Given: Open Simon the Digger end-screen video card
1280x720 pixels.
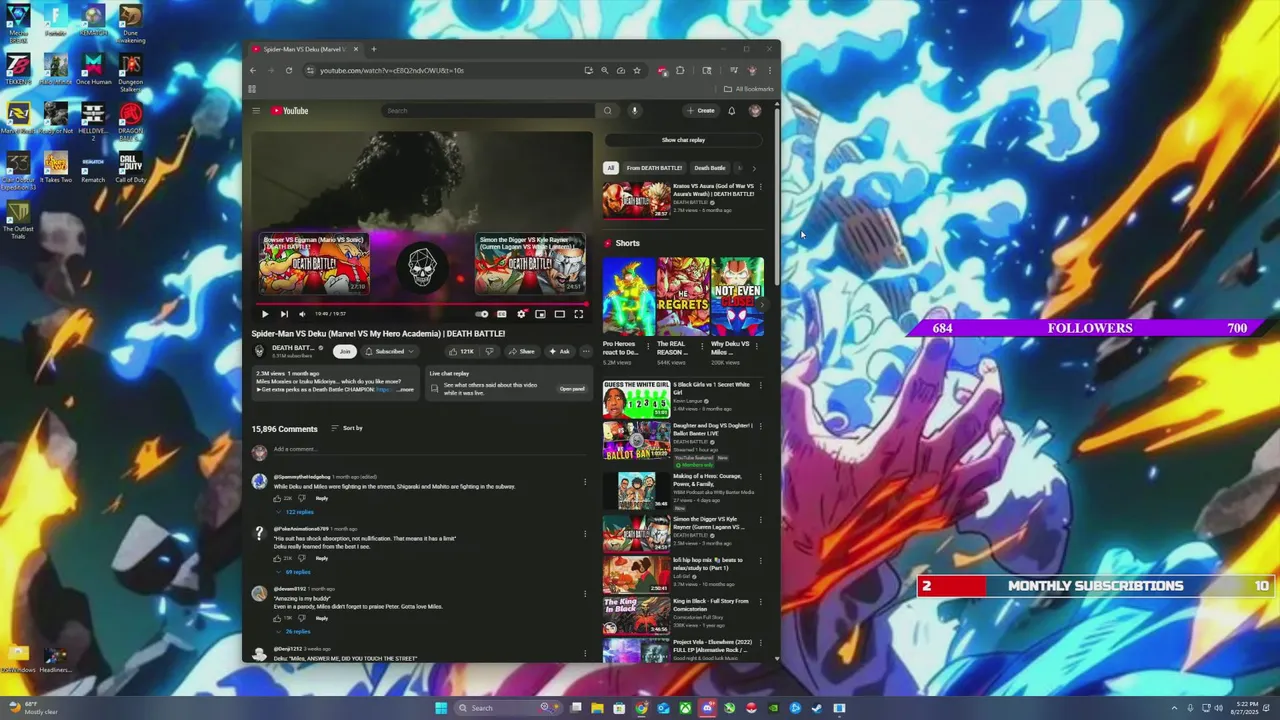Looking at the screenshot, I should pyautogui.click(x=530, y=263).
